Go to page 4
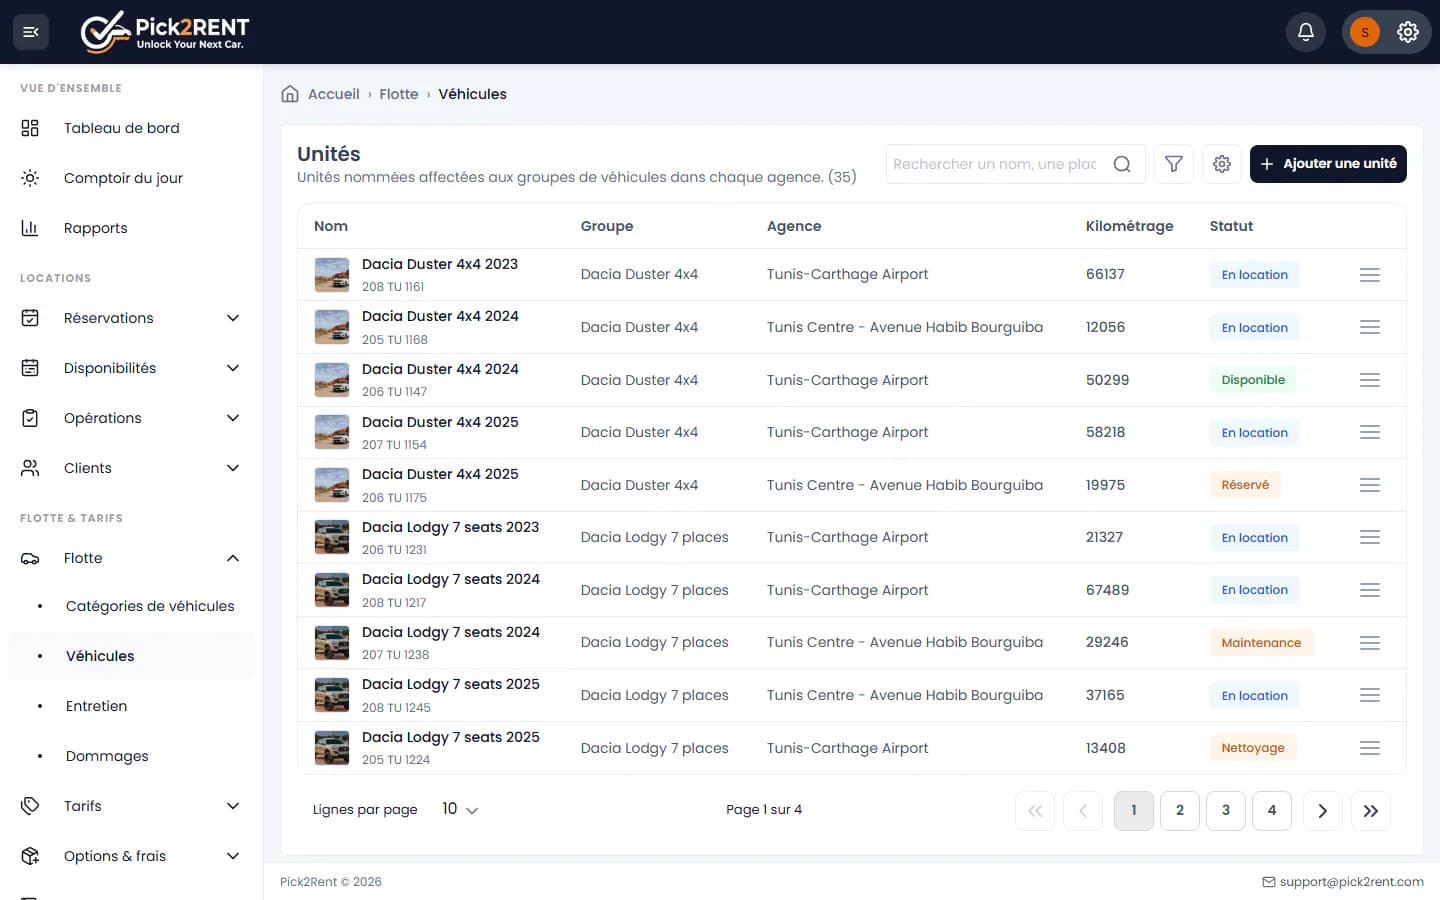The image size is (1440, 900). (x=1272, y=811)
